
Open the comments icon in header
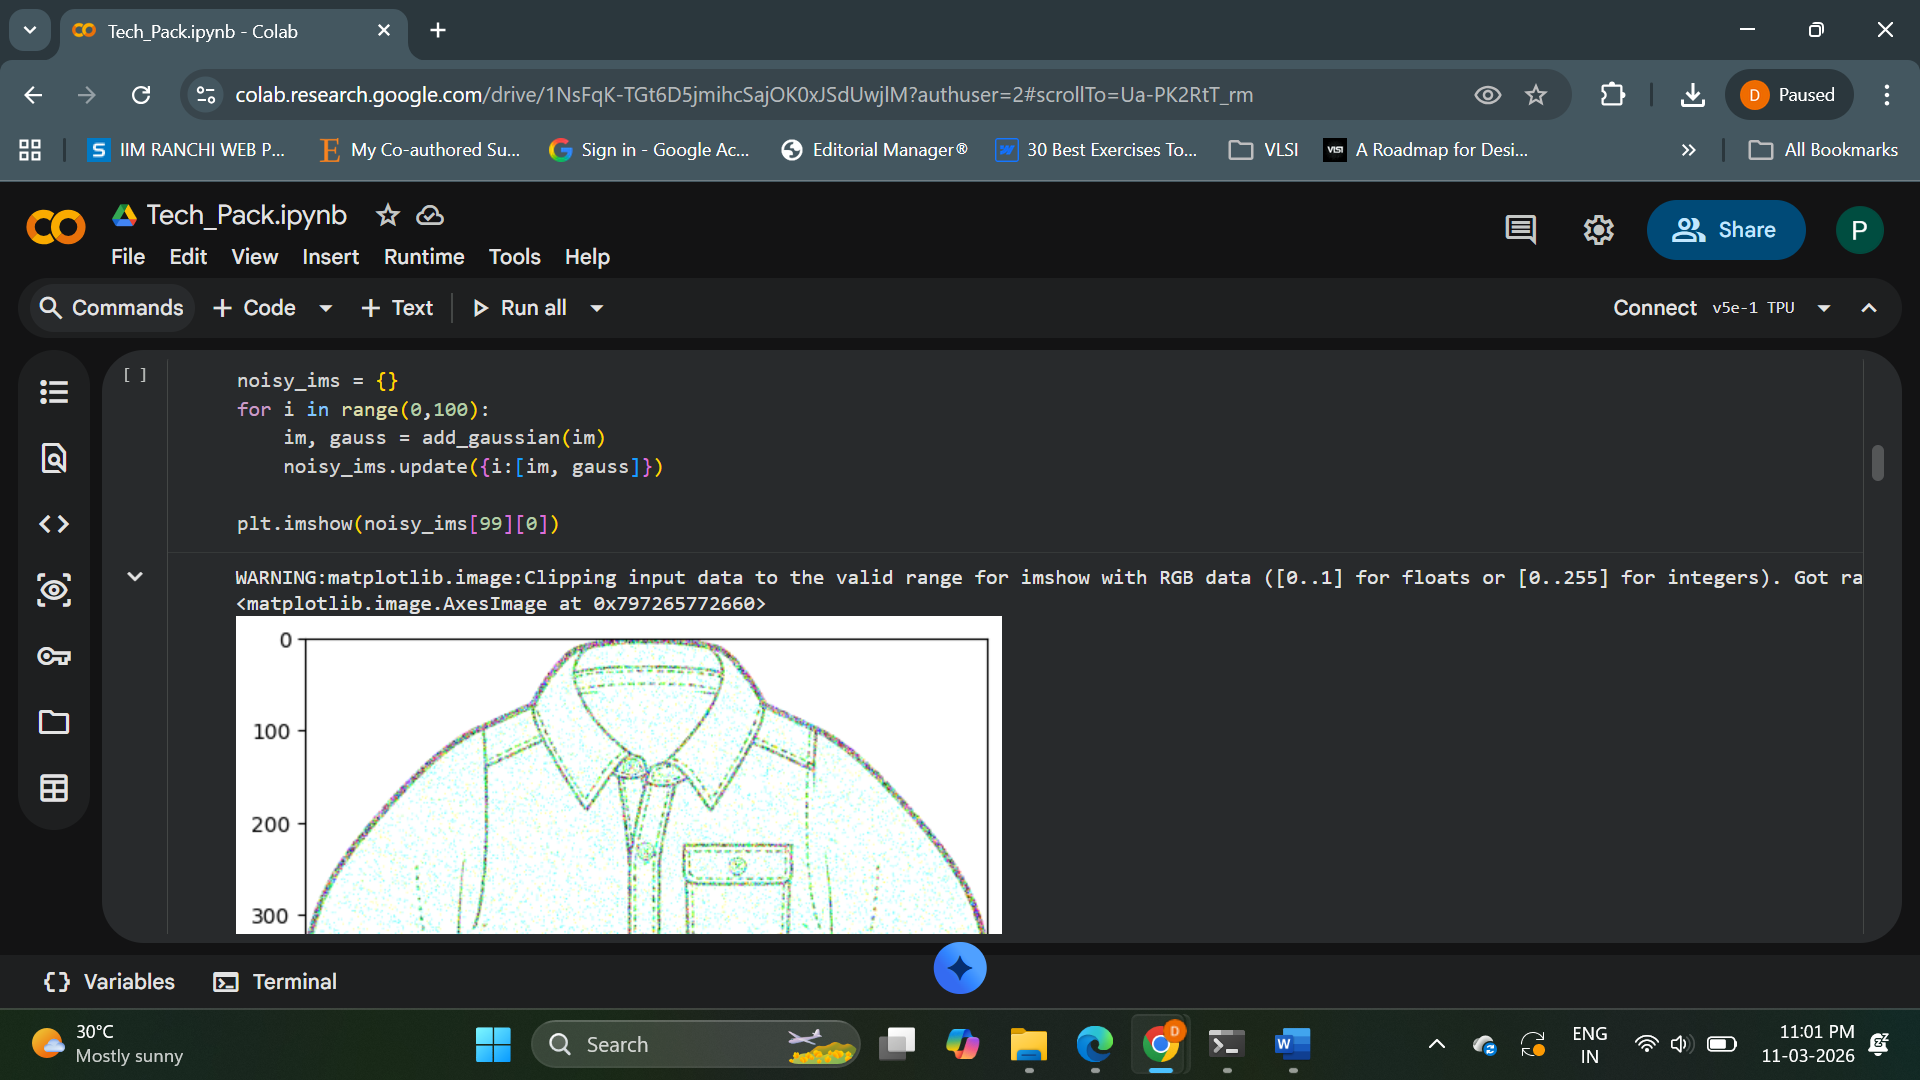[x=1520, y=230]
